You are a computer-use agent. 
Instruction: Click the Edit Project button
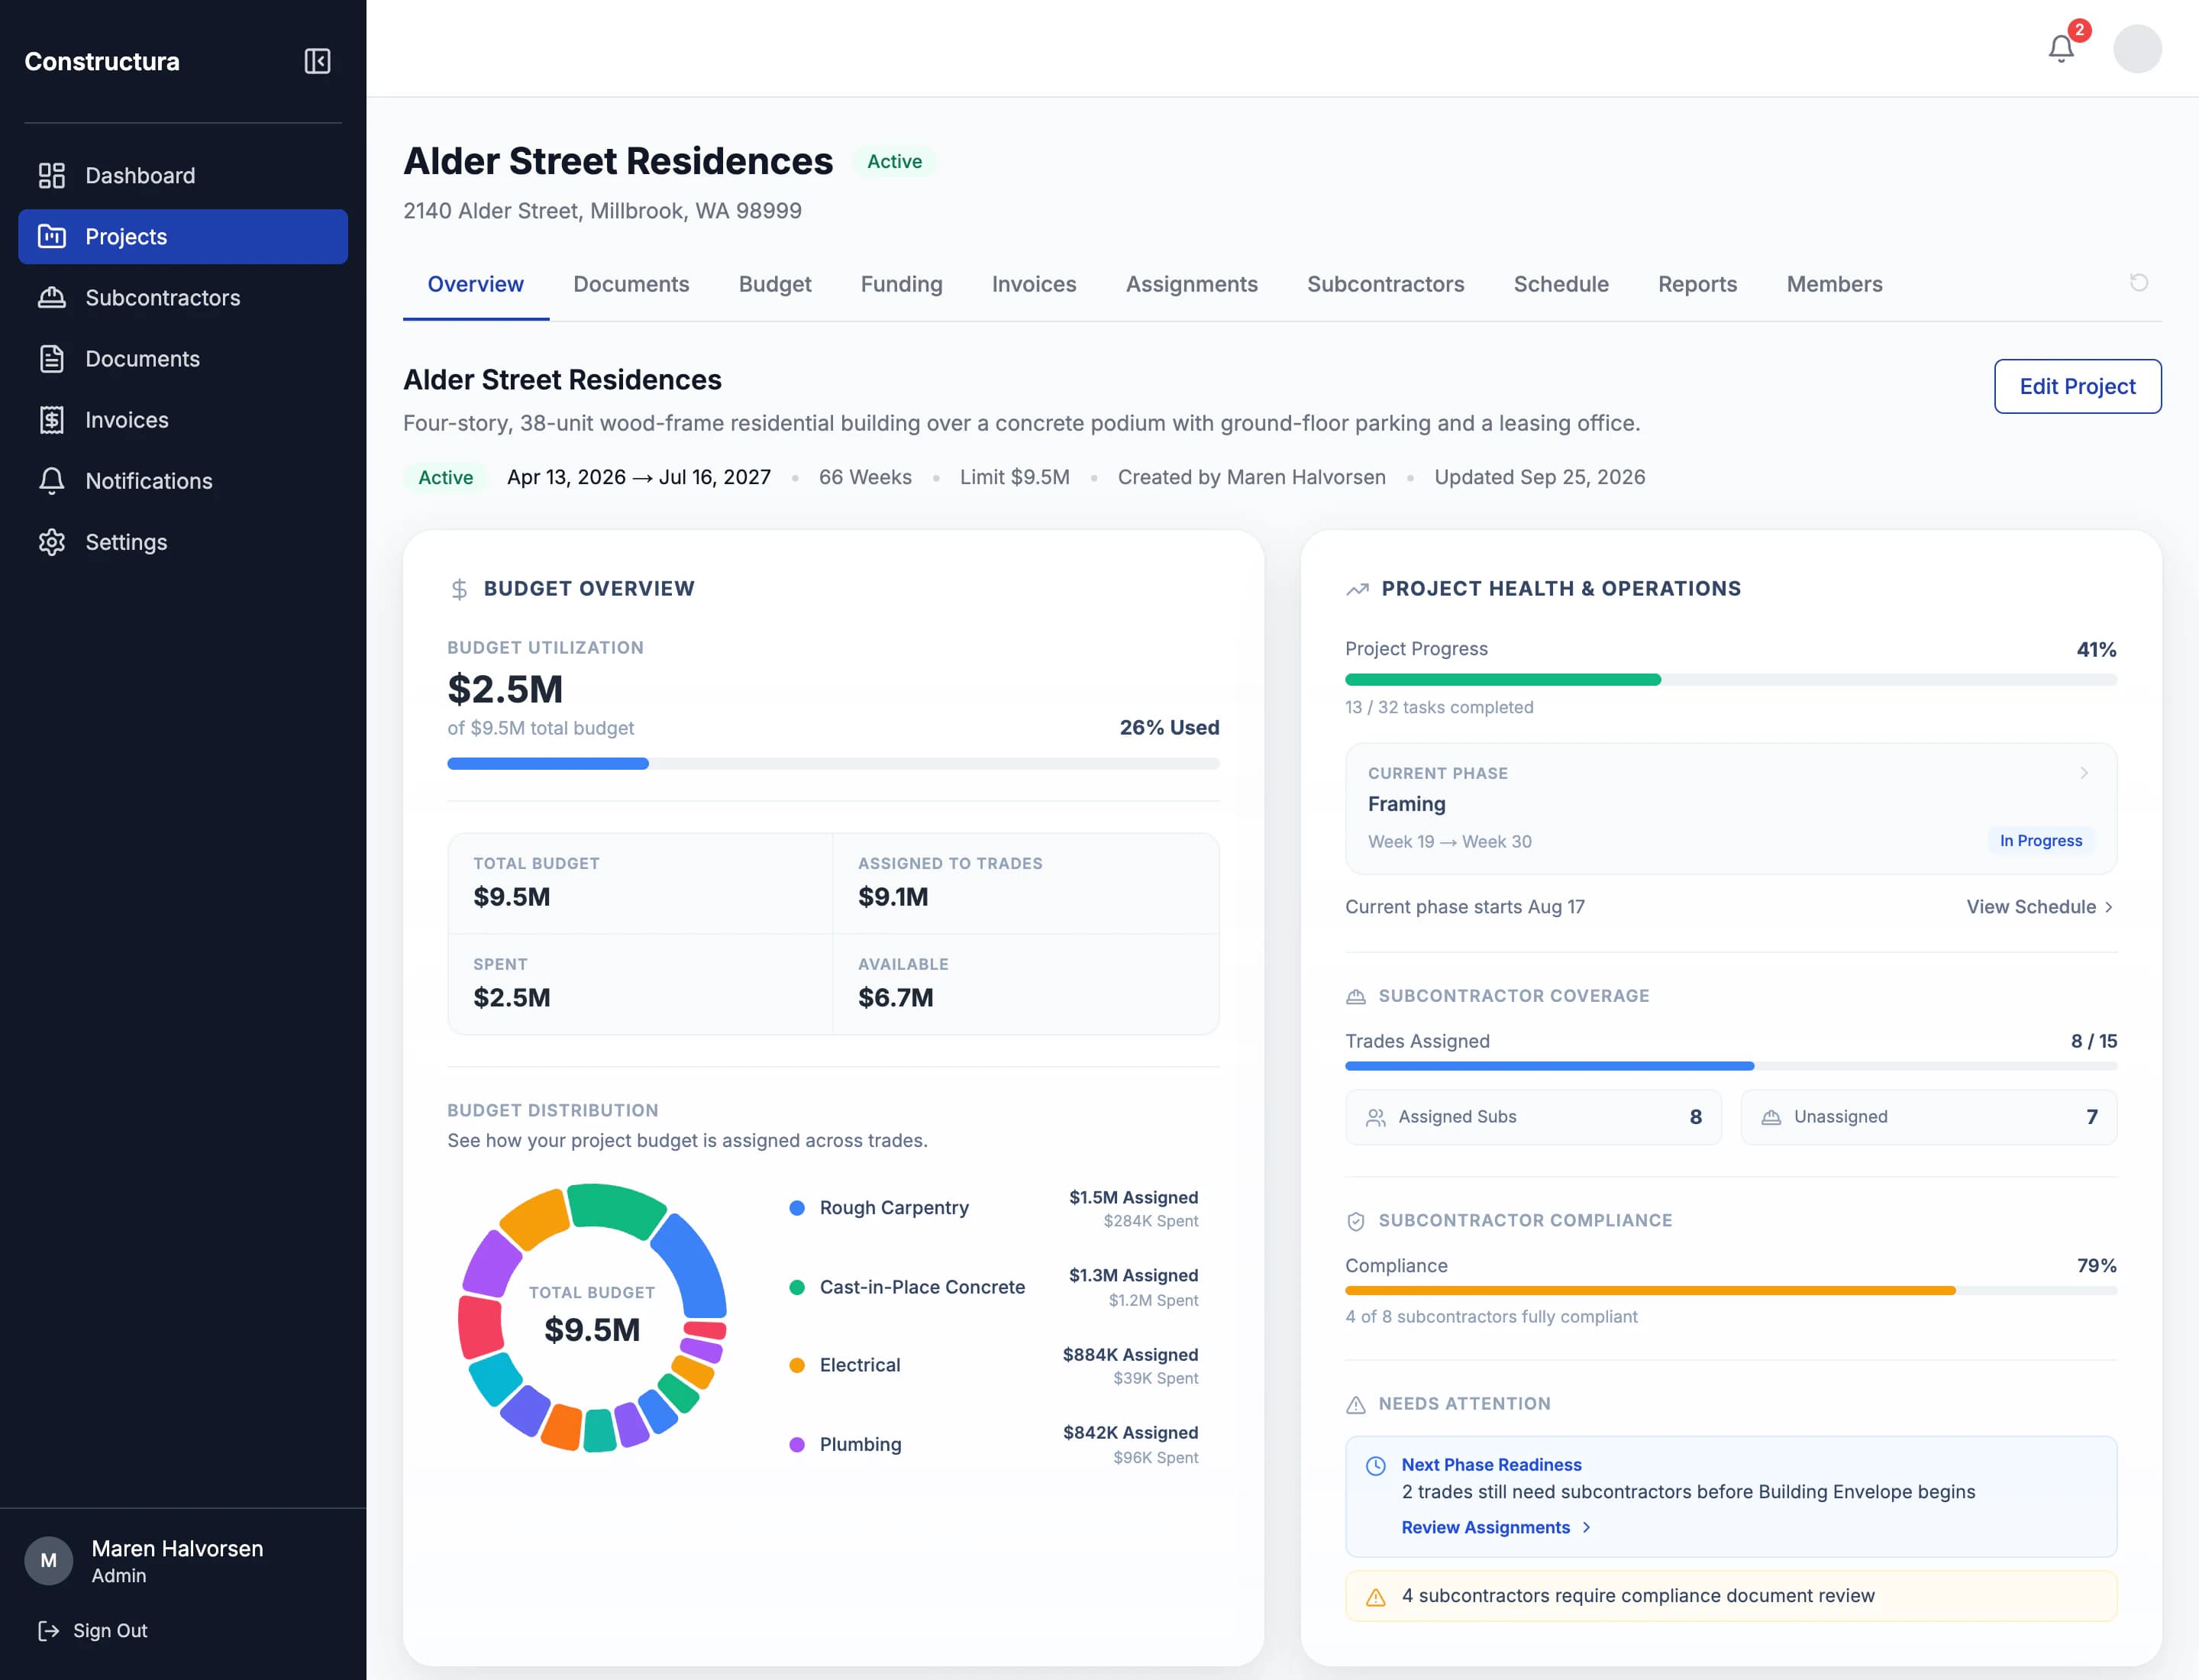coord(2077,386)
